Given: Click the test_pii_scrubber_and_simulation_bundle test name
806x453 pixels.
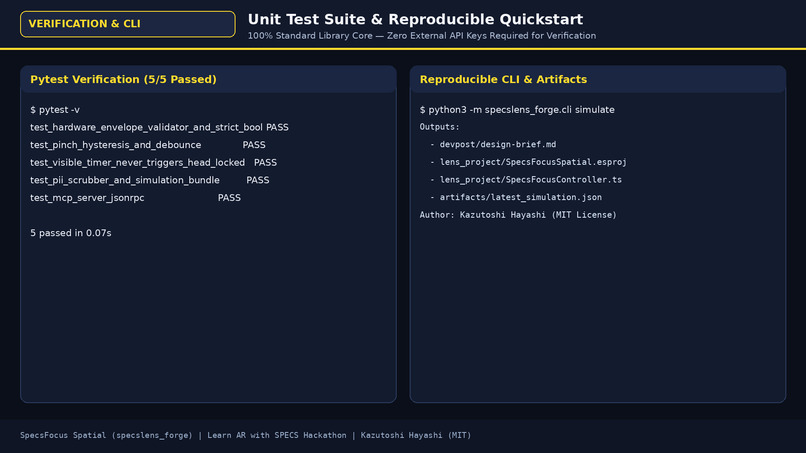Looking at the screenshot, I should pos(125,180).
